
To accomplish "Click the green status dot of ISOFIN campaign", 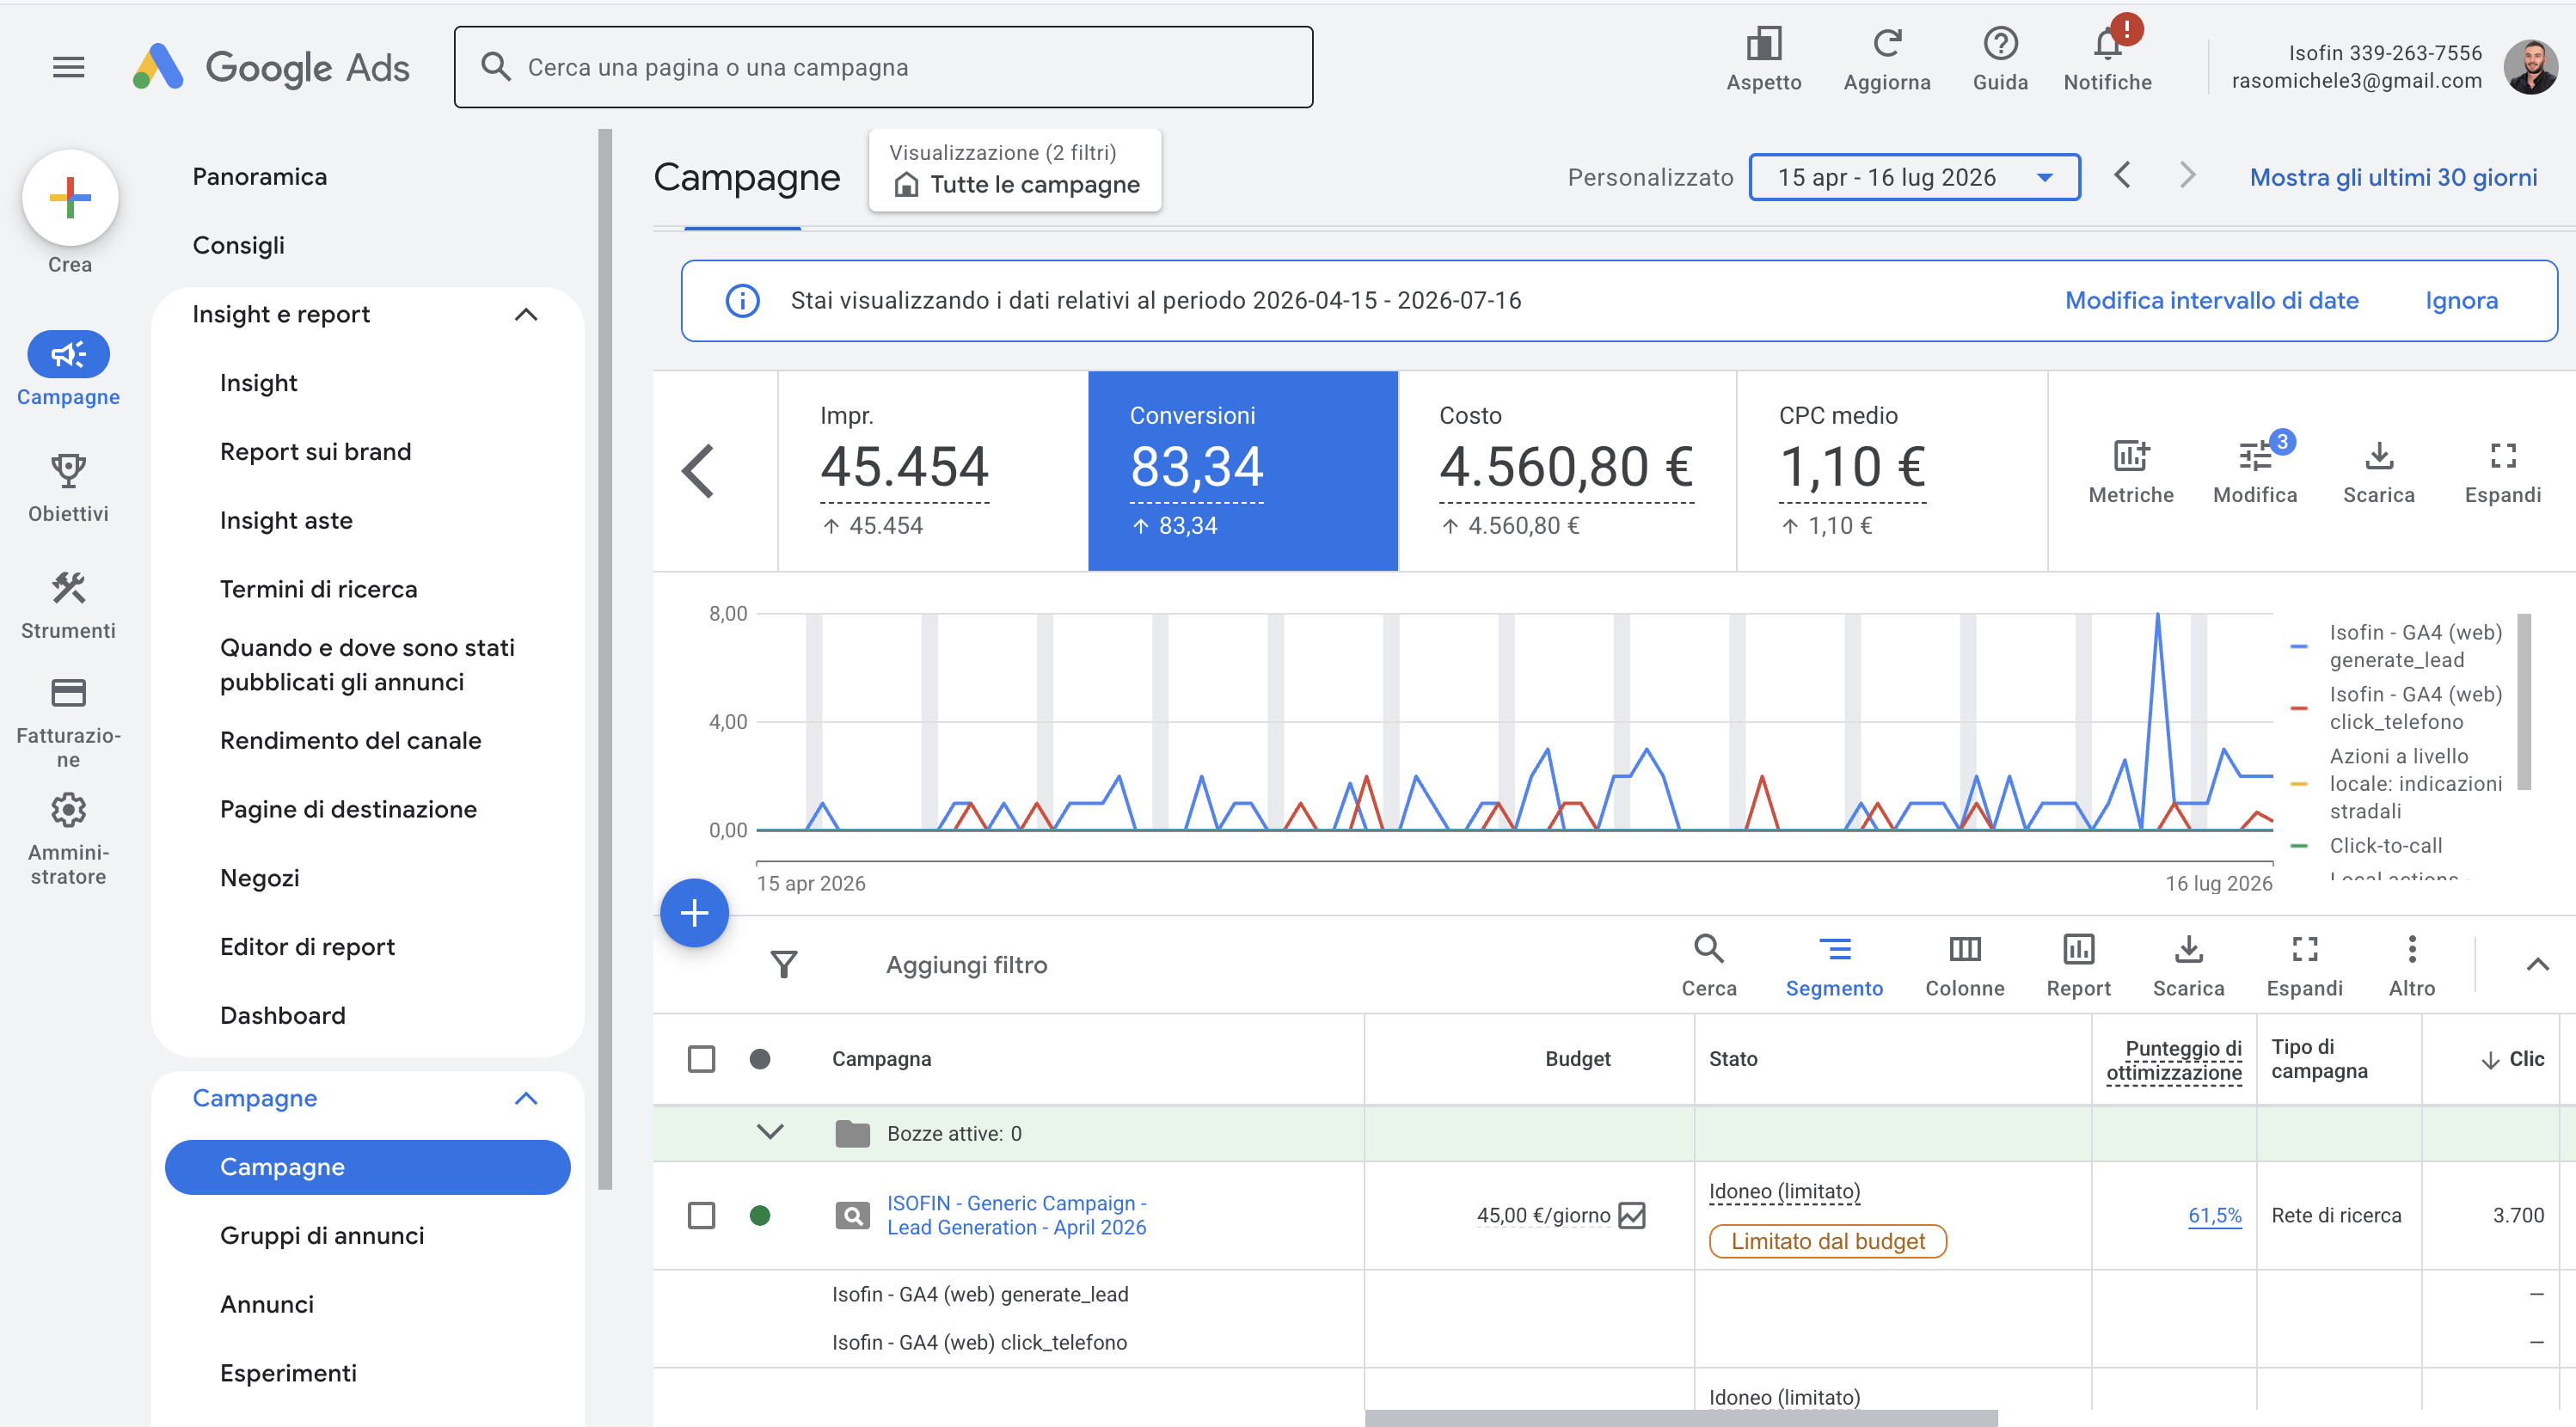I will click(x=760, y=1215).
